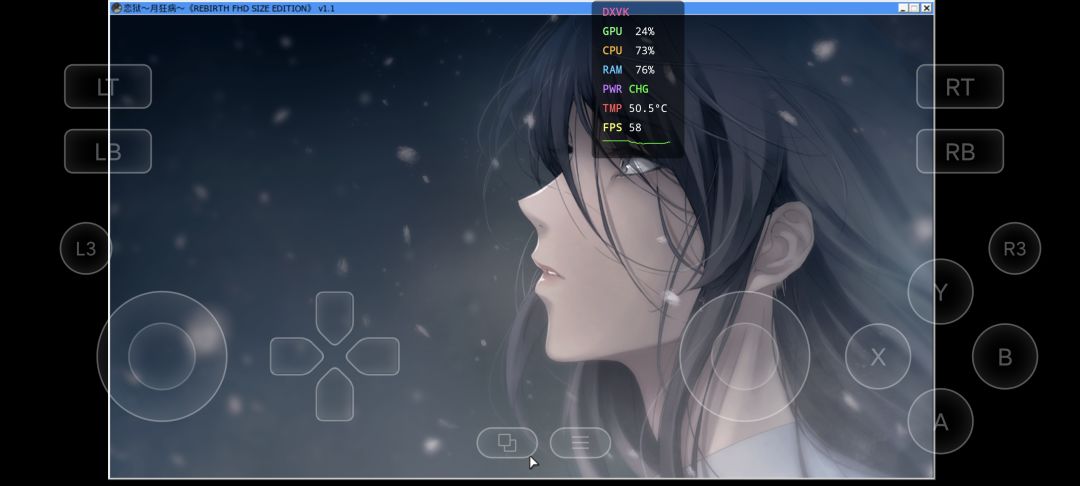Click the GPU 24% readout

628,32
